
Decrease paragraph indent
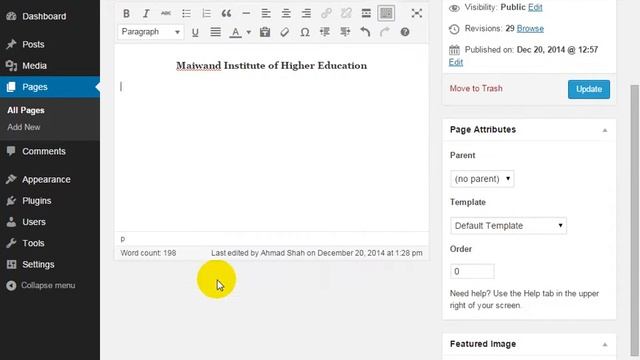(325, 32)
